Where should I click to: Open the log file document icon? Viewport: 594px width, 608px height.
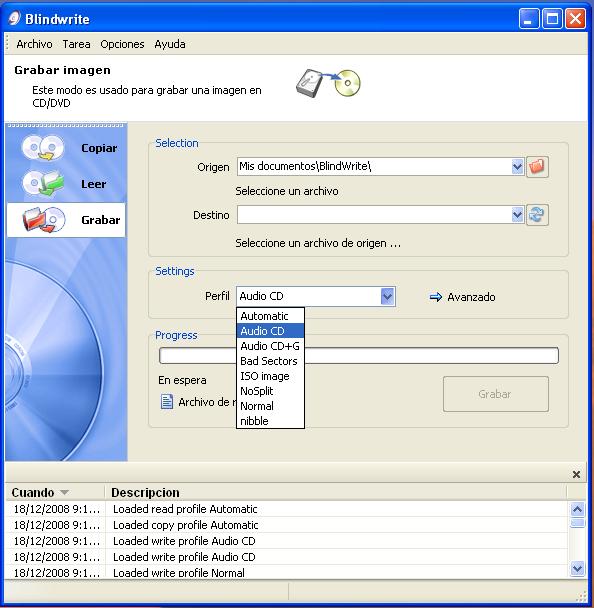click(x=167, y=402)
